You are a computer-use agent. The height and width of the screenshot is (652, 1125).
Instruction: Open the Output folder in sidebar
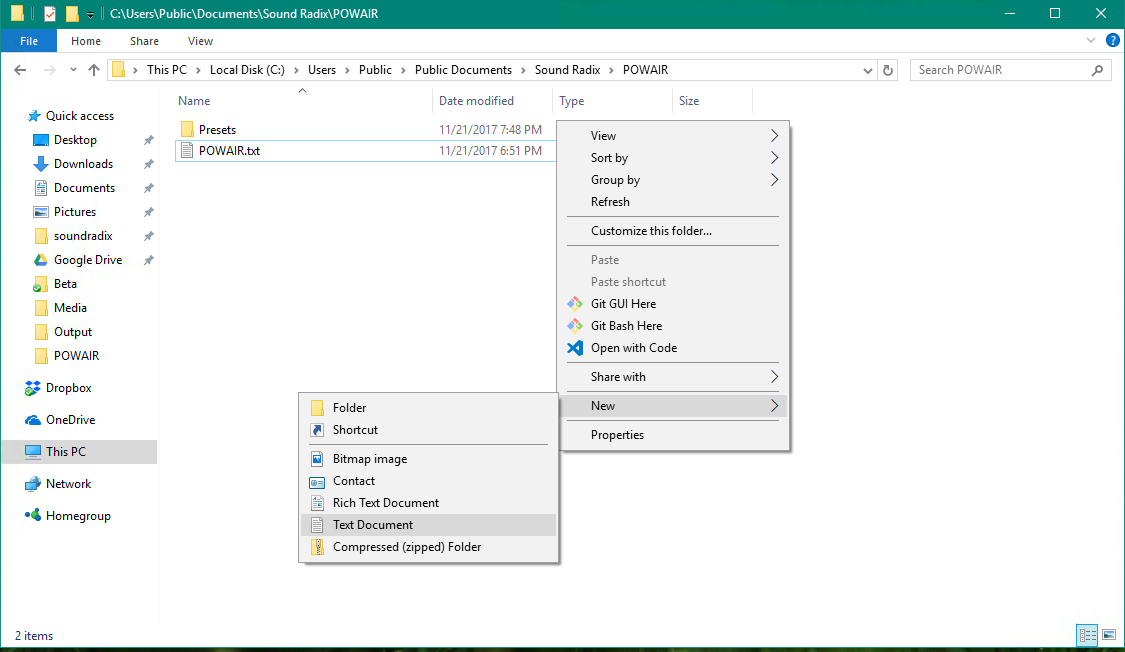click(x=72, y=332)
